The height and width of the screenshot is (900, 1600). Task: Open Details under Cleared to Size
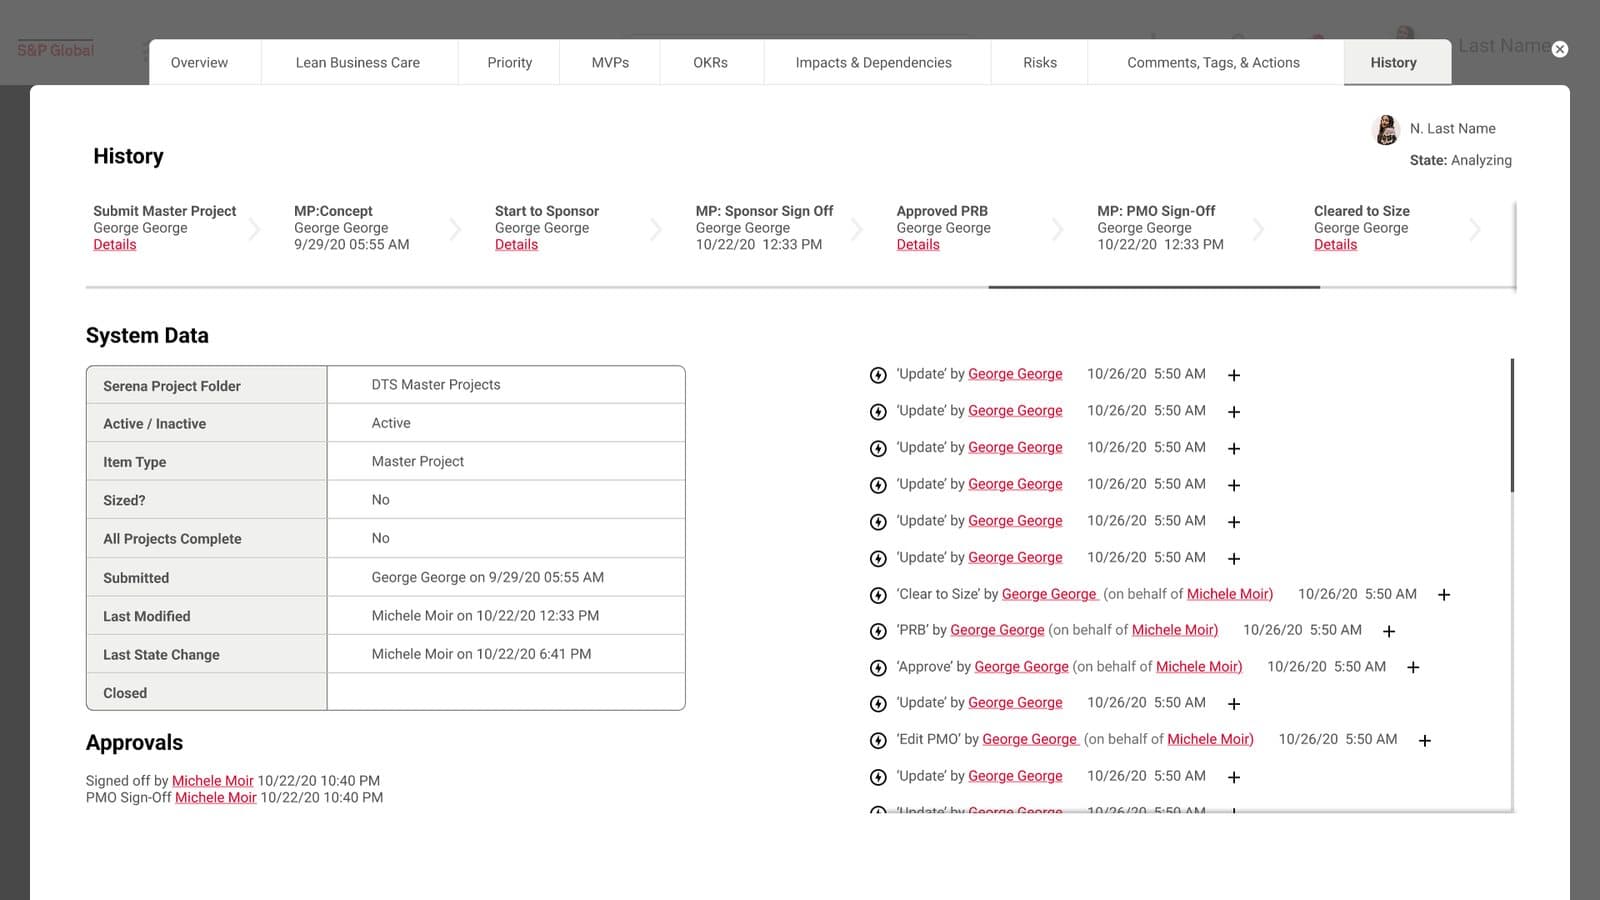[1336, 245]
